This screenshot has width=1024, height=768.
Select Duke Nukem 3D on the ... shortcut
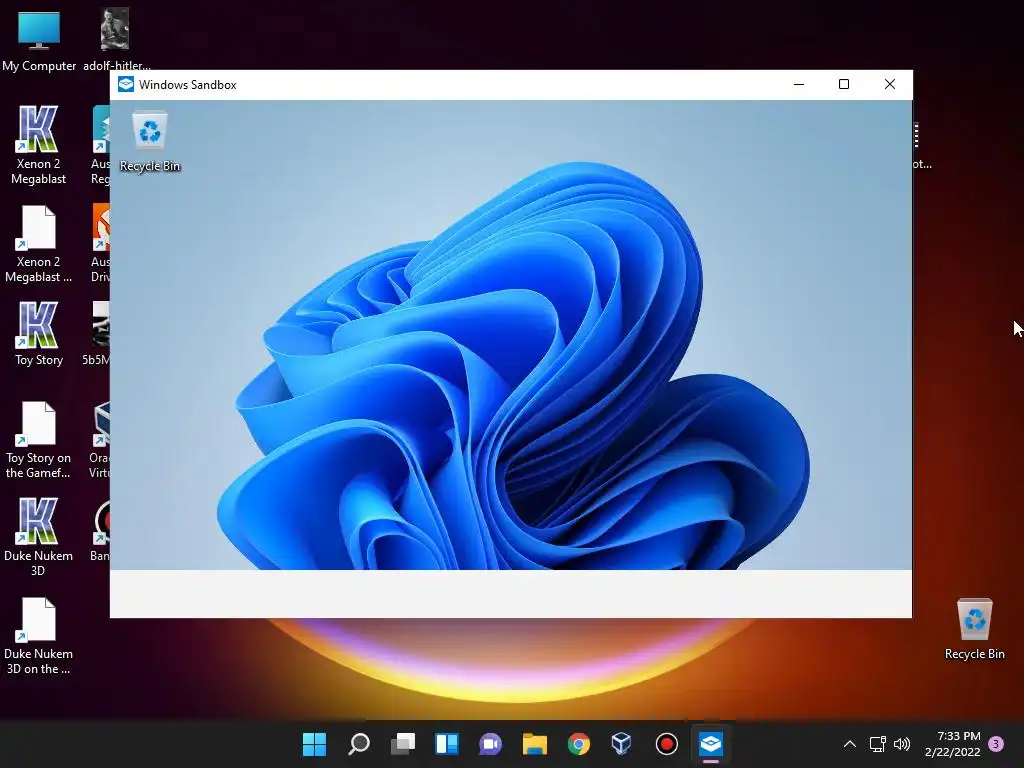point(38,635)
